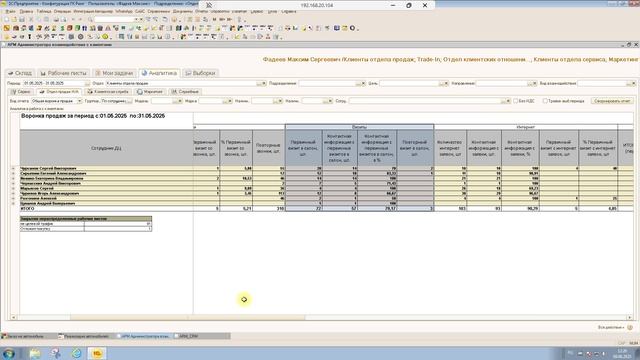Open the Отдел selection ellipsis button

(259, 83)
